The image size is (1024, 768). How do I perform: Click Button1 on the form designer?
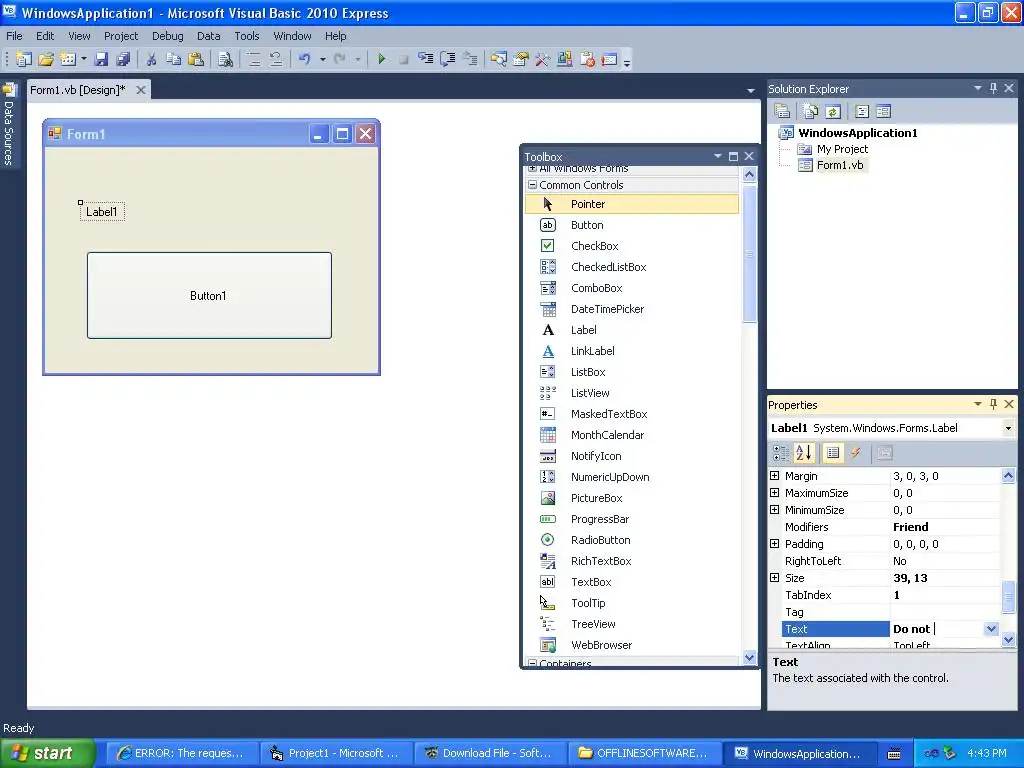click(x=209, y=295)
